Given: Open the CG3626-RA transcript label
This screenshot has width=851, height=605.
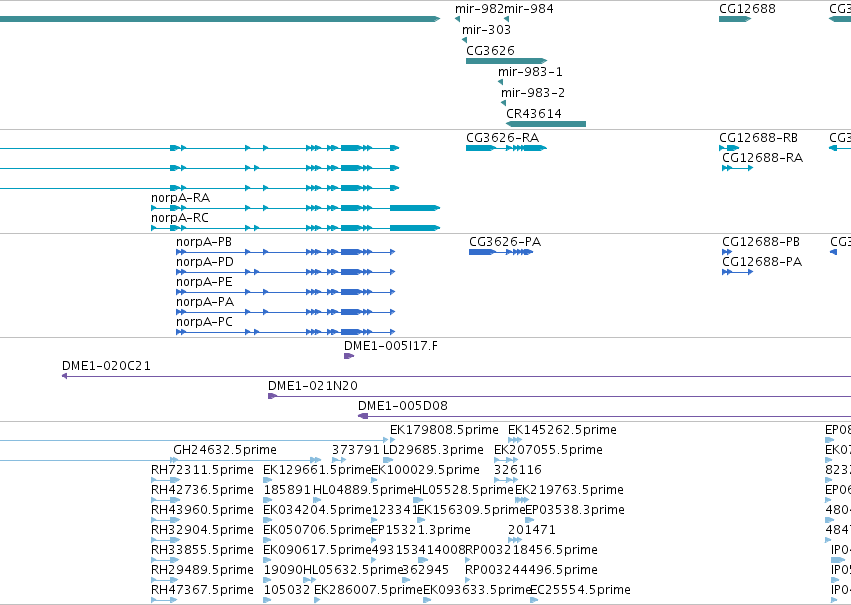Looking at the screenshot, I should [x=503, y=138].
